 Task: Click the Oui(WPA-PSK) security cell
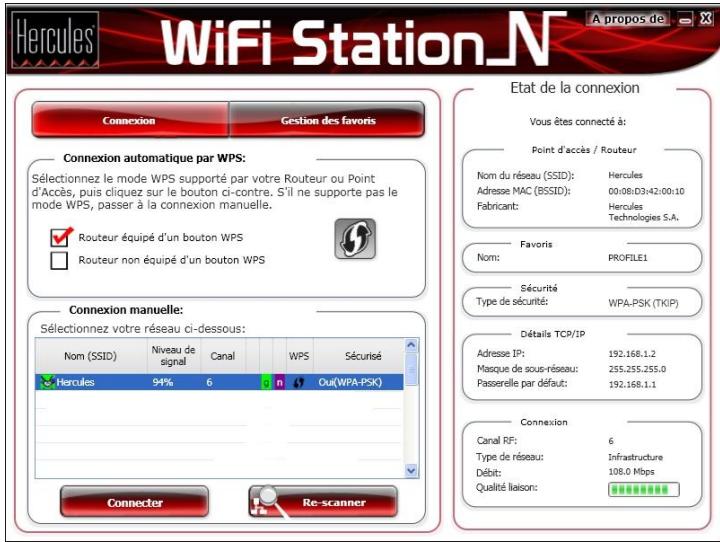click(x=350, y=382)
